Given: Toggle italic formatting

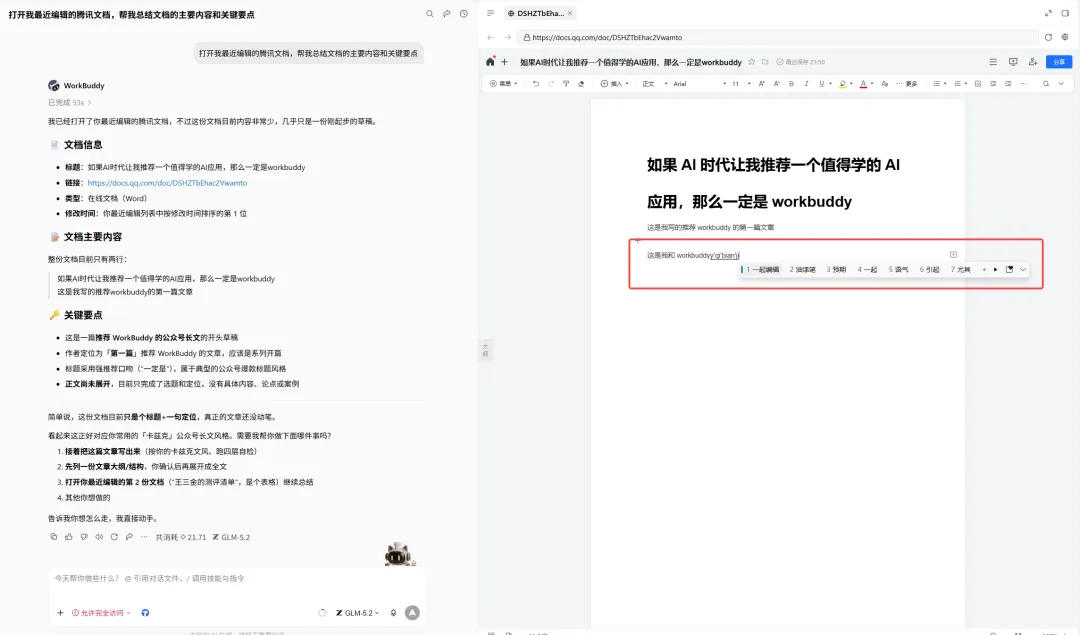Looking at the screenshot, I should tap(806, 83).
